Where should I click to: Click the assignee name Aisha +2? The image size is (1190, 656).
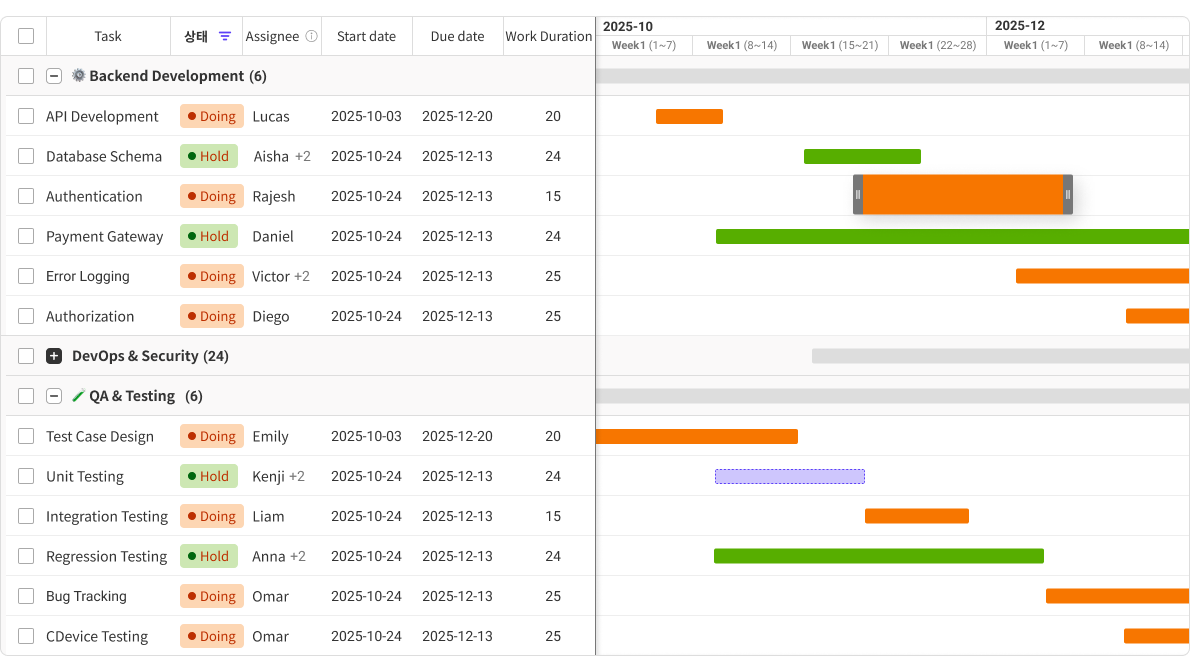coord(281,156)
